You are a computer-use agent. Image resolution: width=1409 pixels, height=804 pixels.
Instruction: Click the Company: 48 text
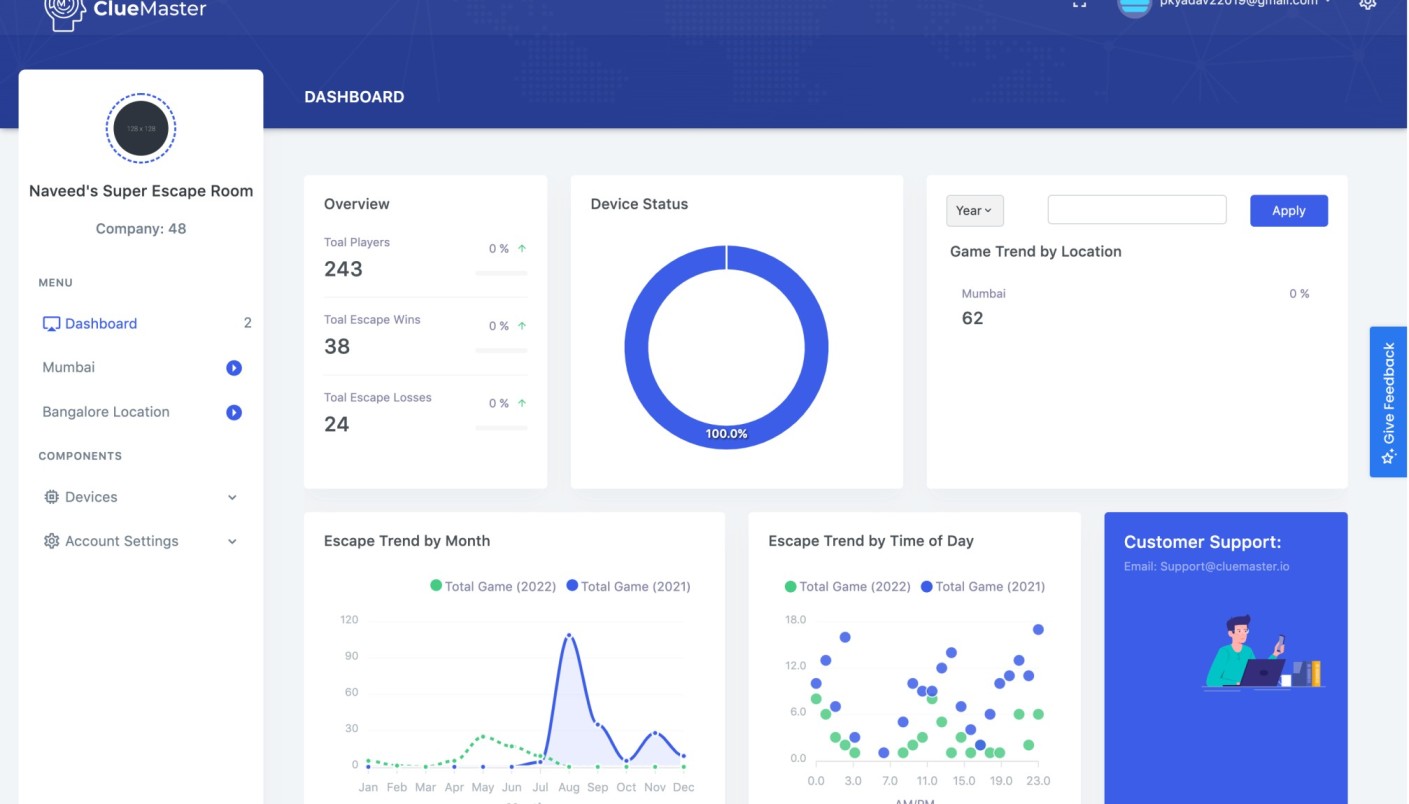pos(141,229)
